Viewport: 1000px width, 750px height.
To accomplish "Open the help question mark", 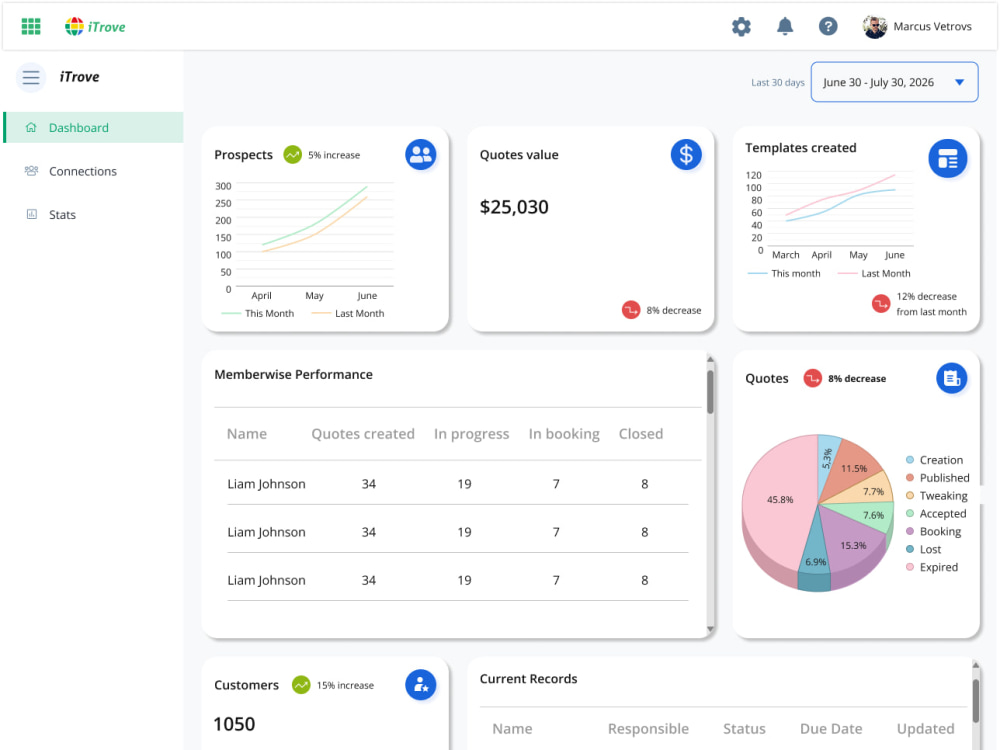I will (x=828, y=26).
